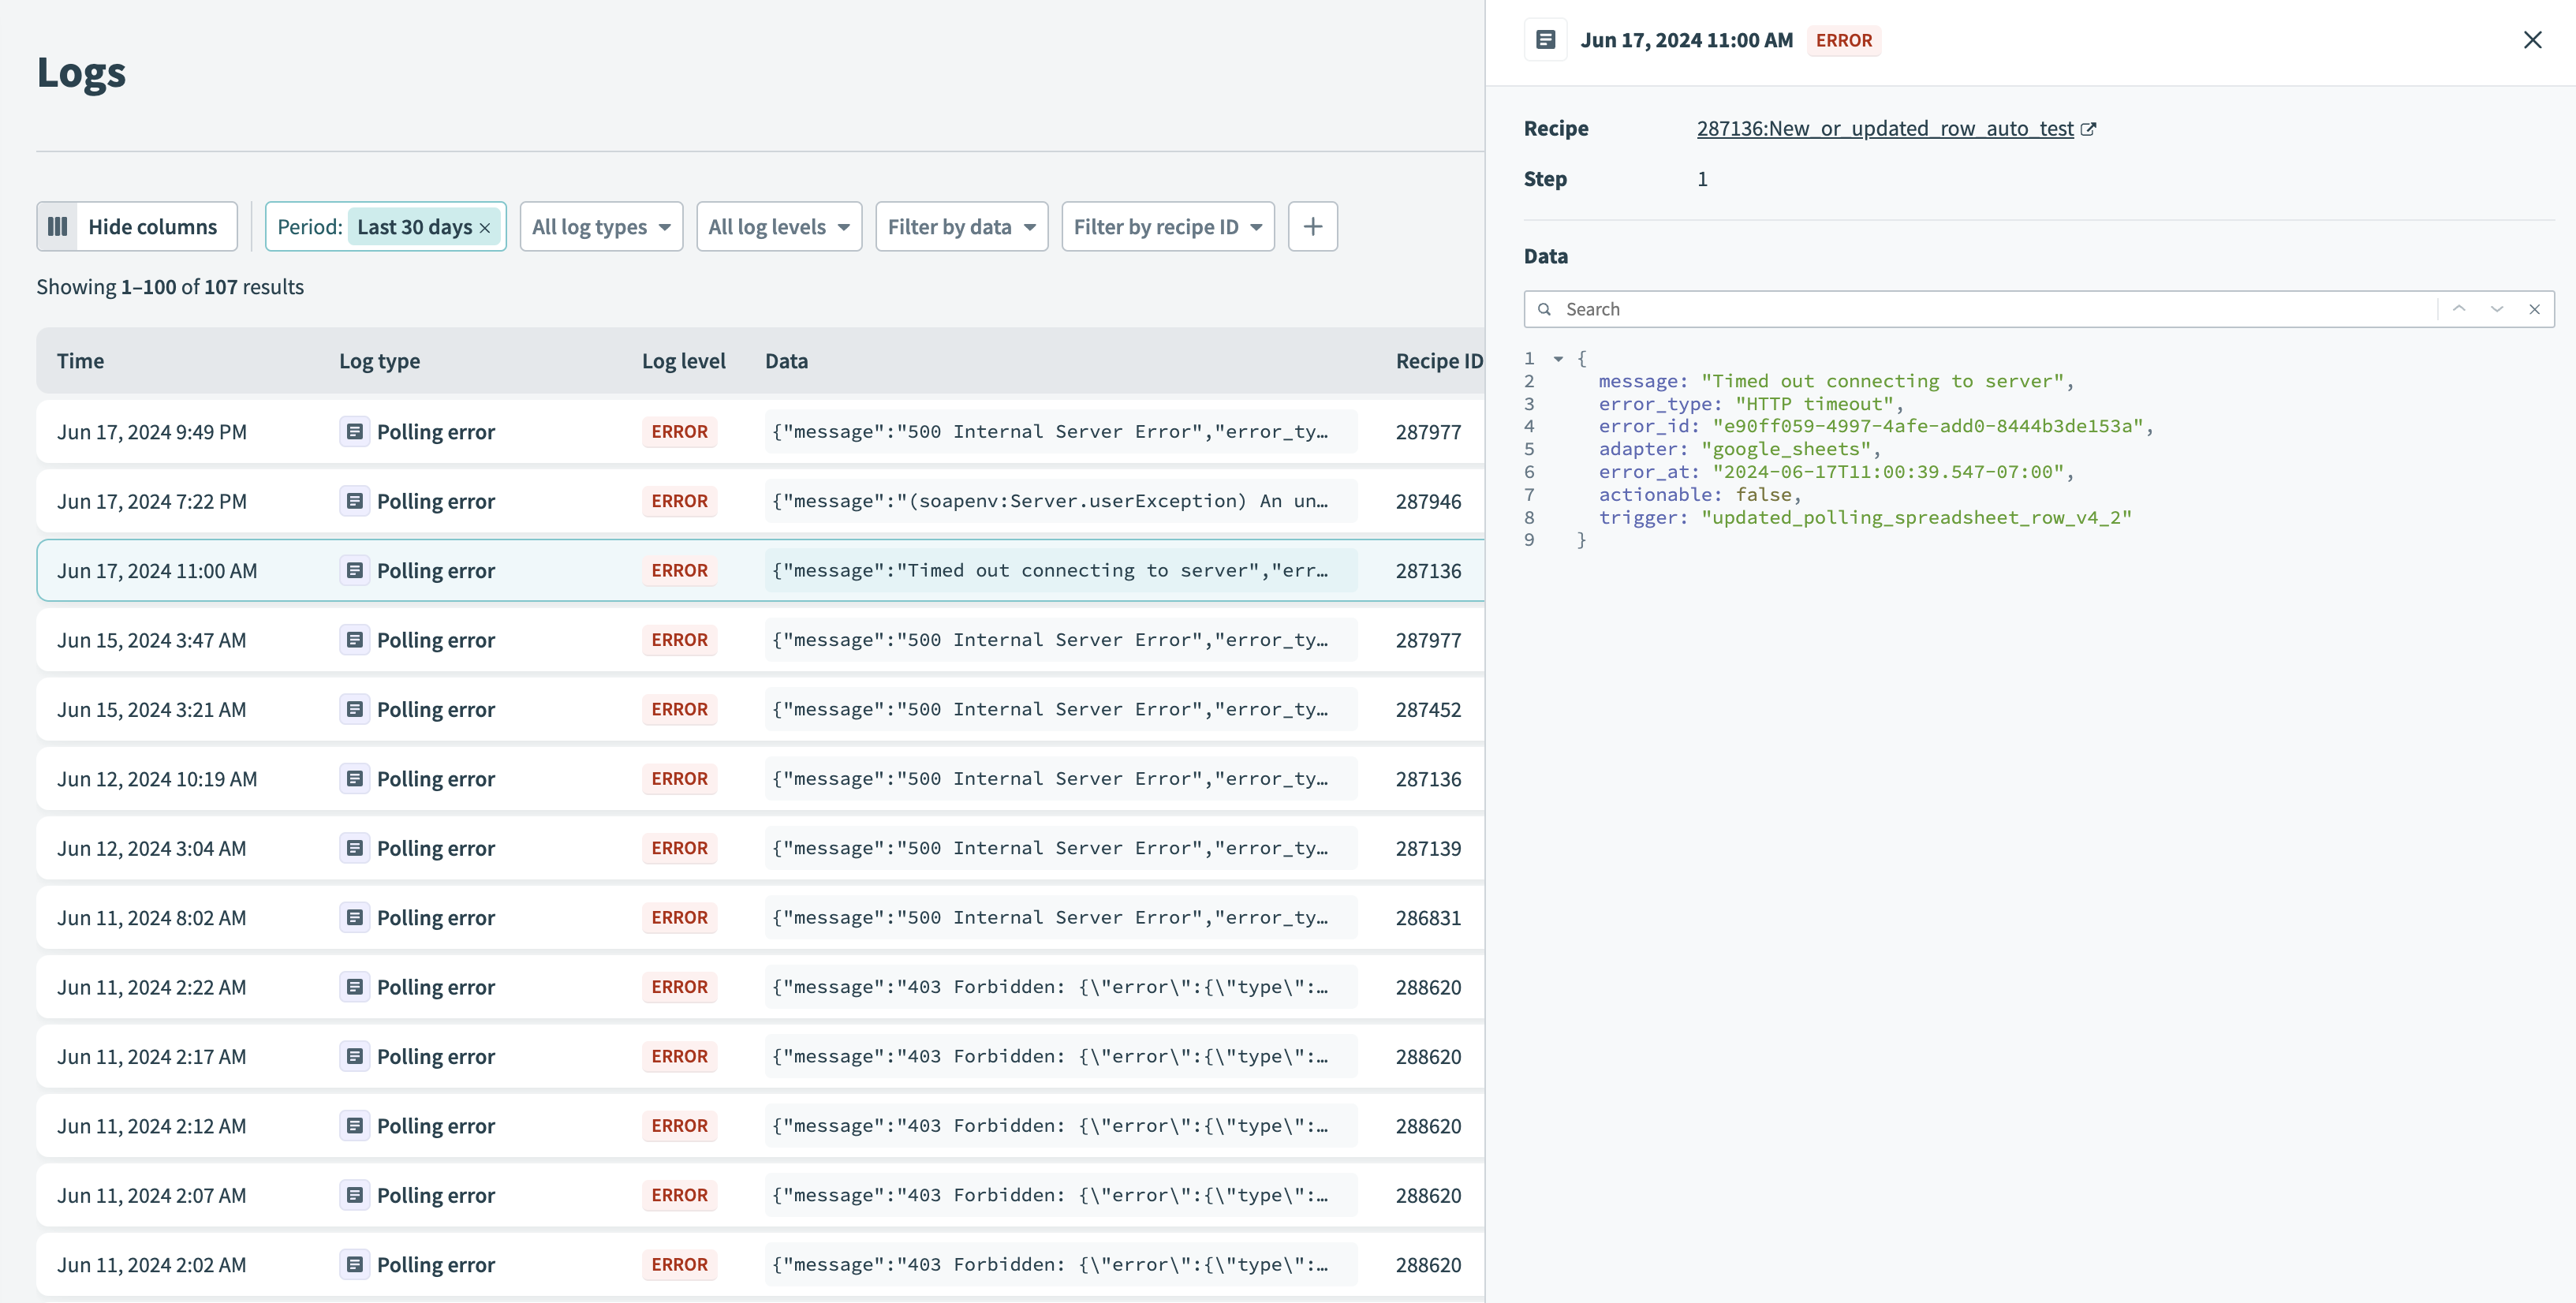Sort by the Time column header

click(x=80, y=361)
